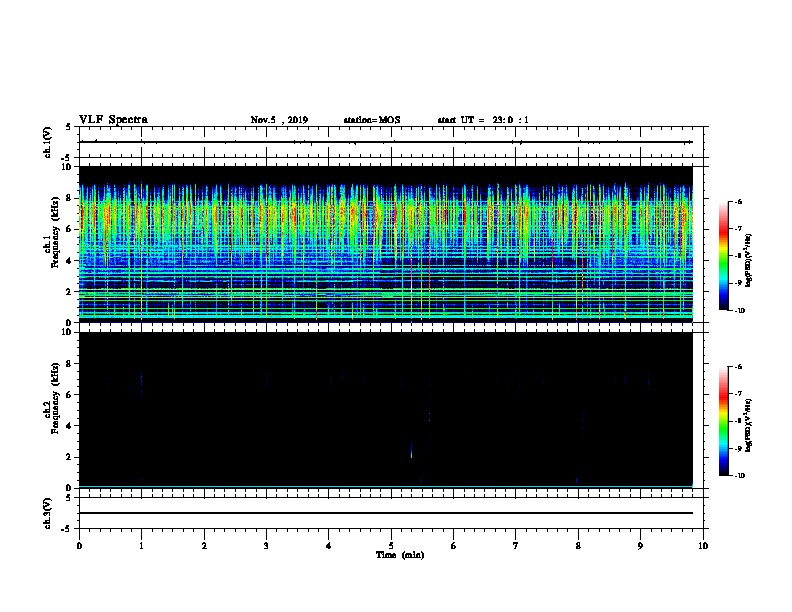
Task: Click the "station=MOS" header label
Action: pyautogui.click(x=372, y=120)
